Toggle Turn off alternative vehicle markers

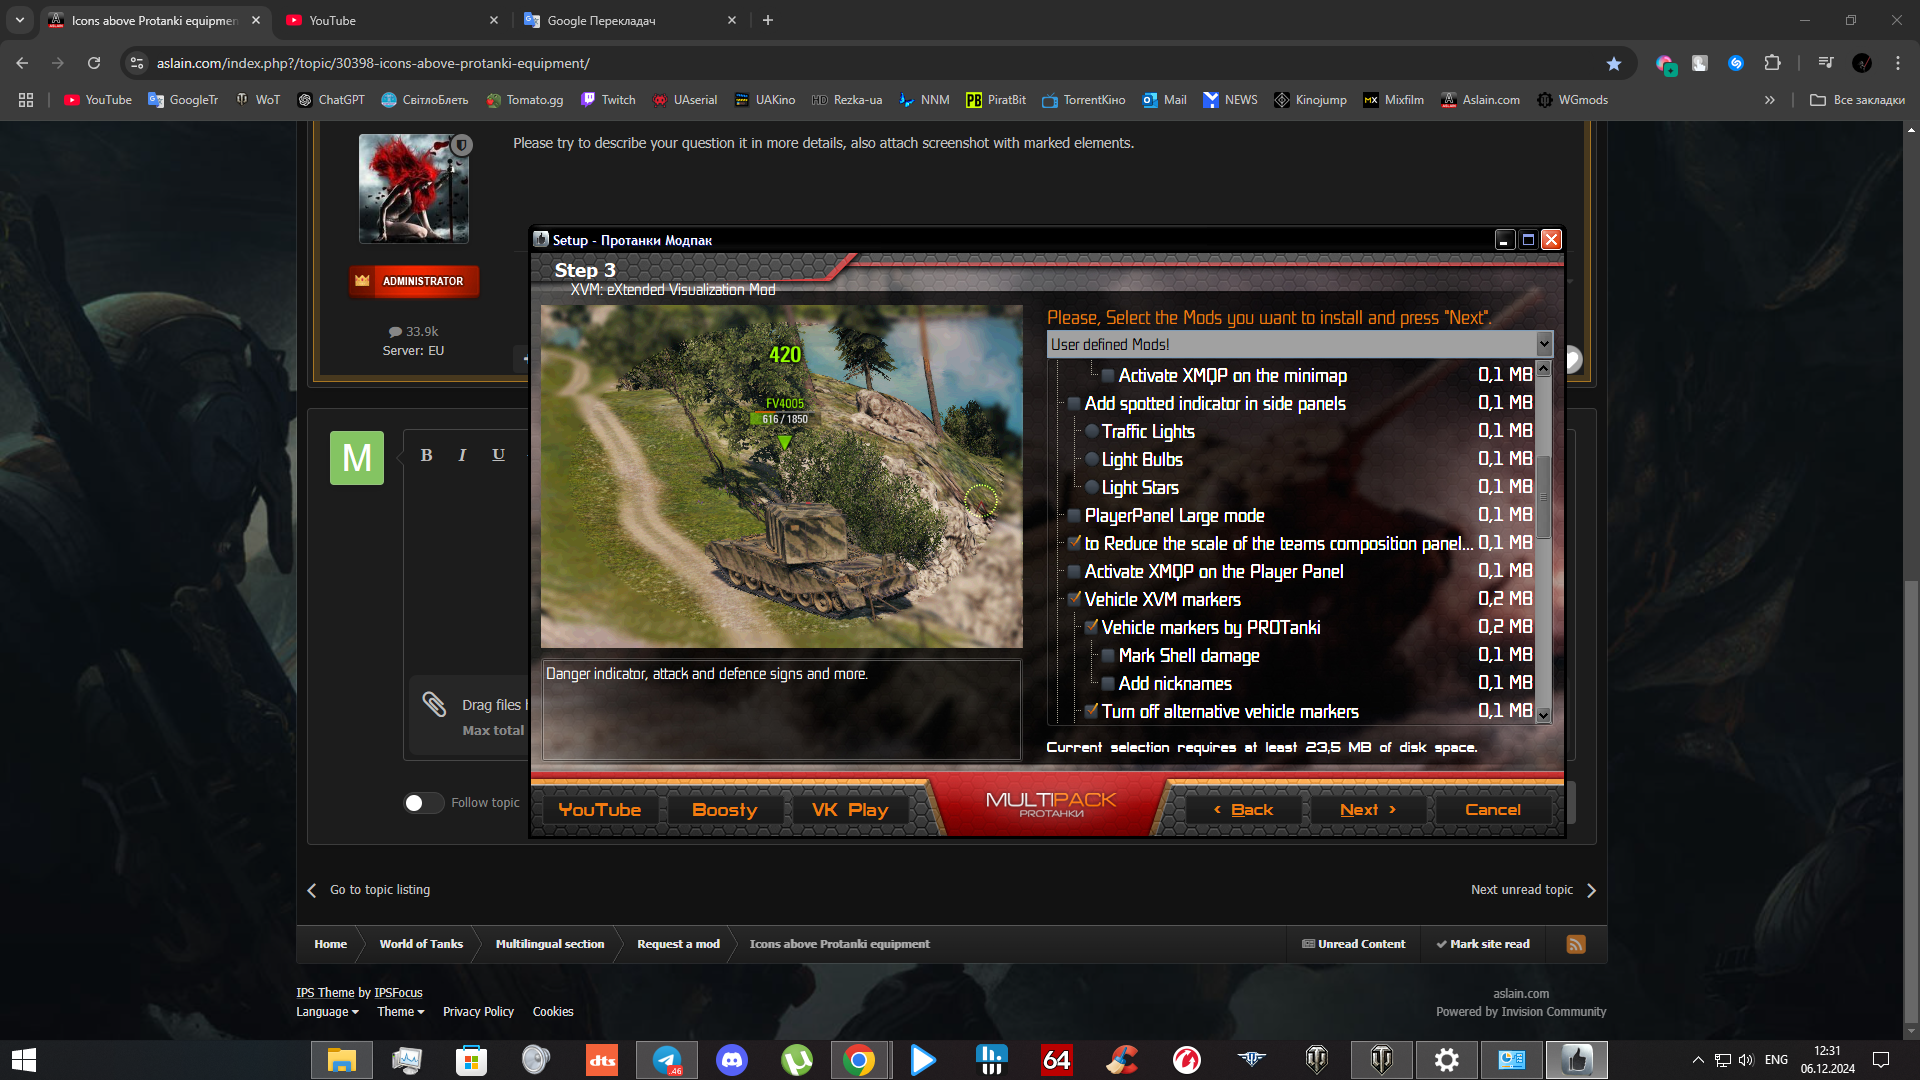(x=1091, y=711)
